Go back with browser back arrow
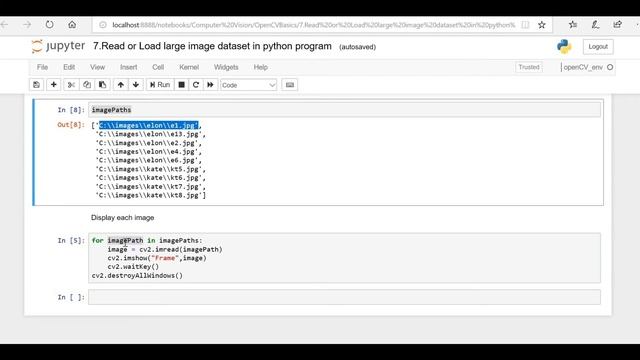 tap(5, 25)
